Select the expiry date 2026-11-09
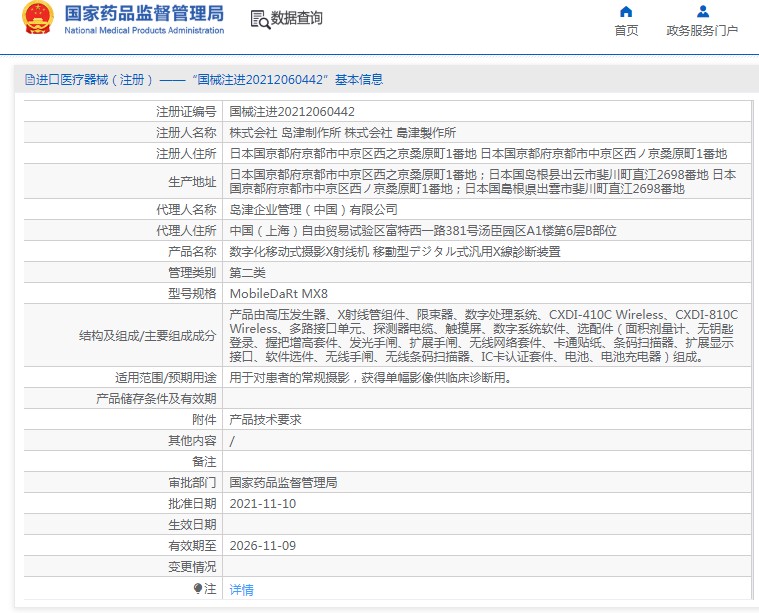 click(262, 546)
